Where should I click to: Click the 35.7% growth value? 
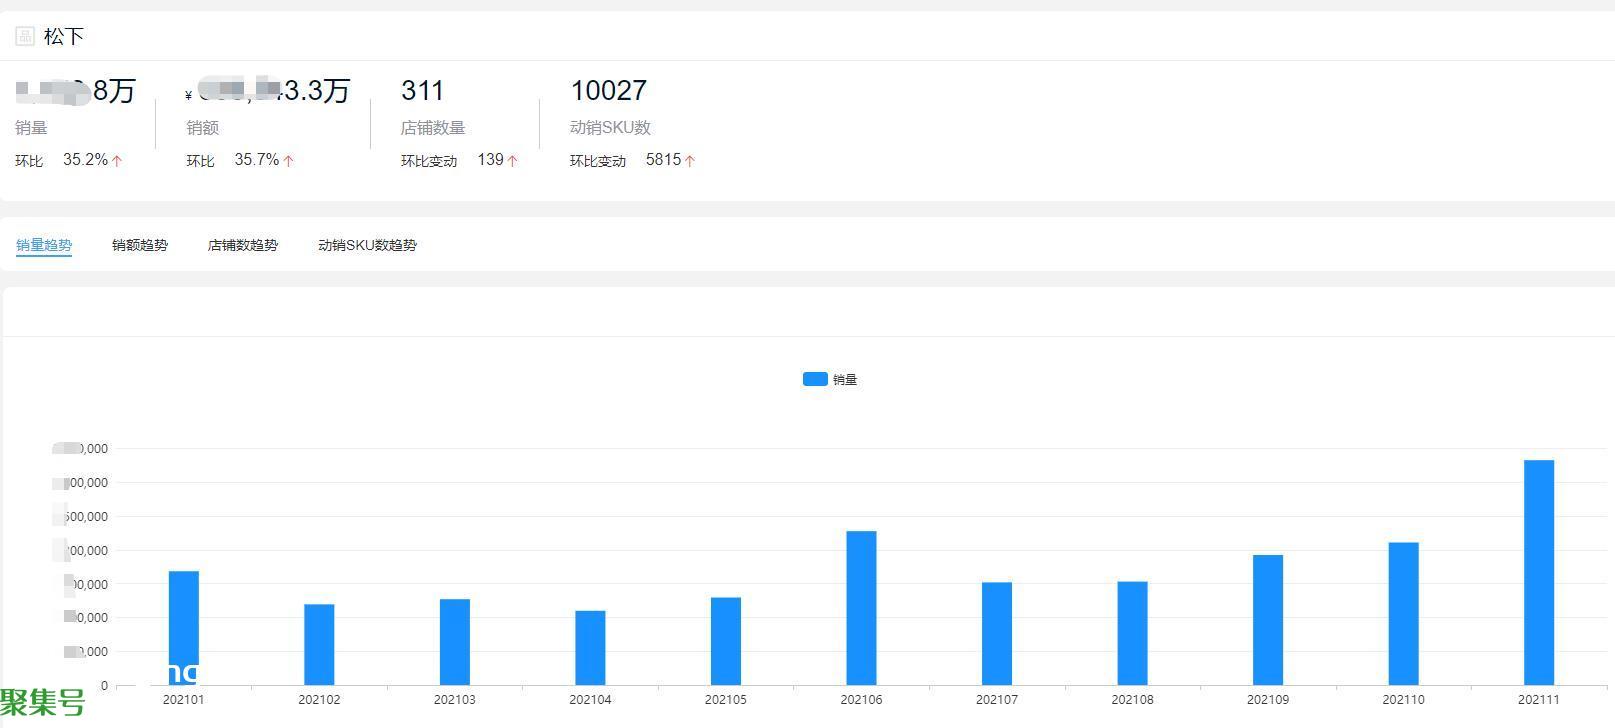pyautogui.click(x=257, y=160)
